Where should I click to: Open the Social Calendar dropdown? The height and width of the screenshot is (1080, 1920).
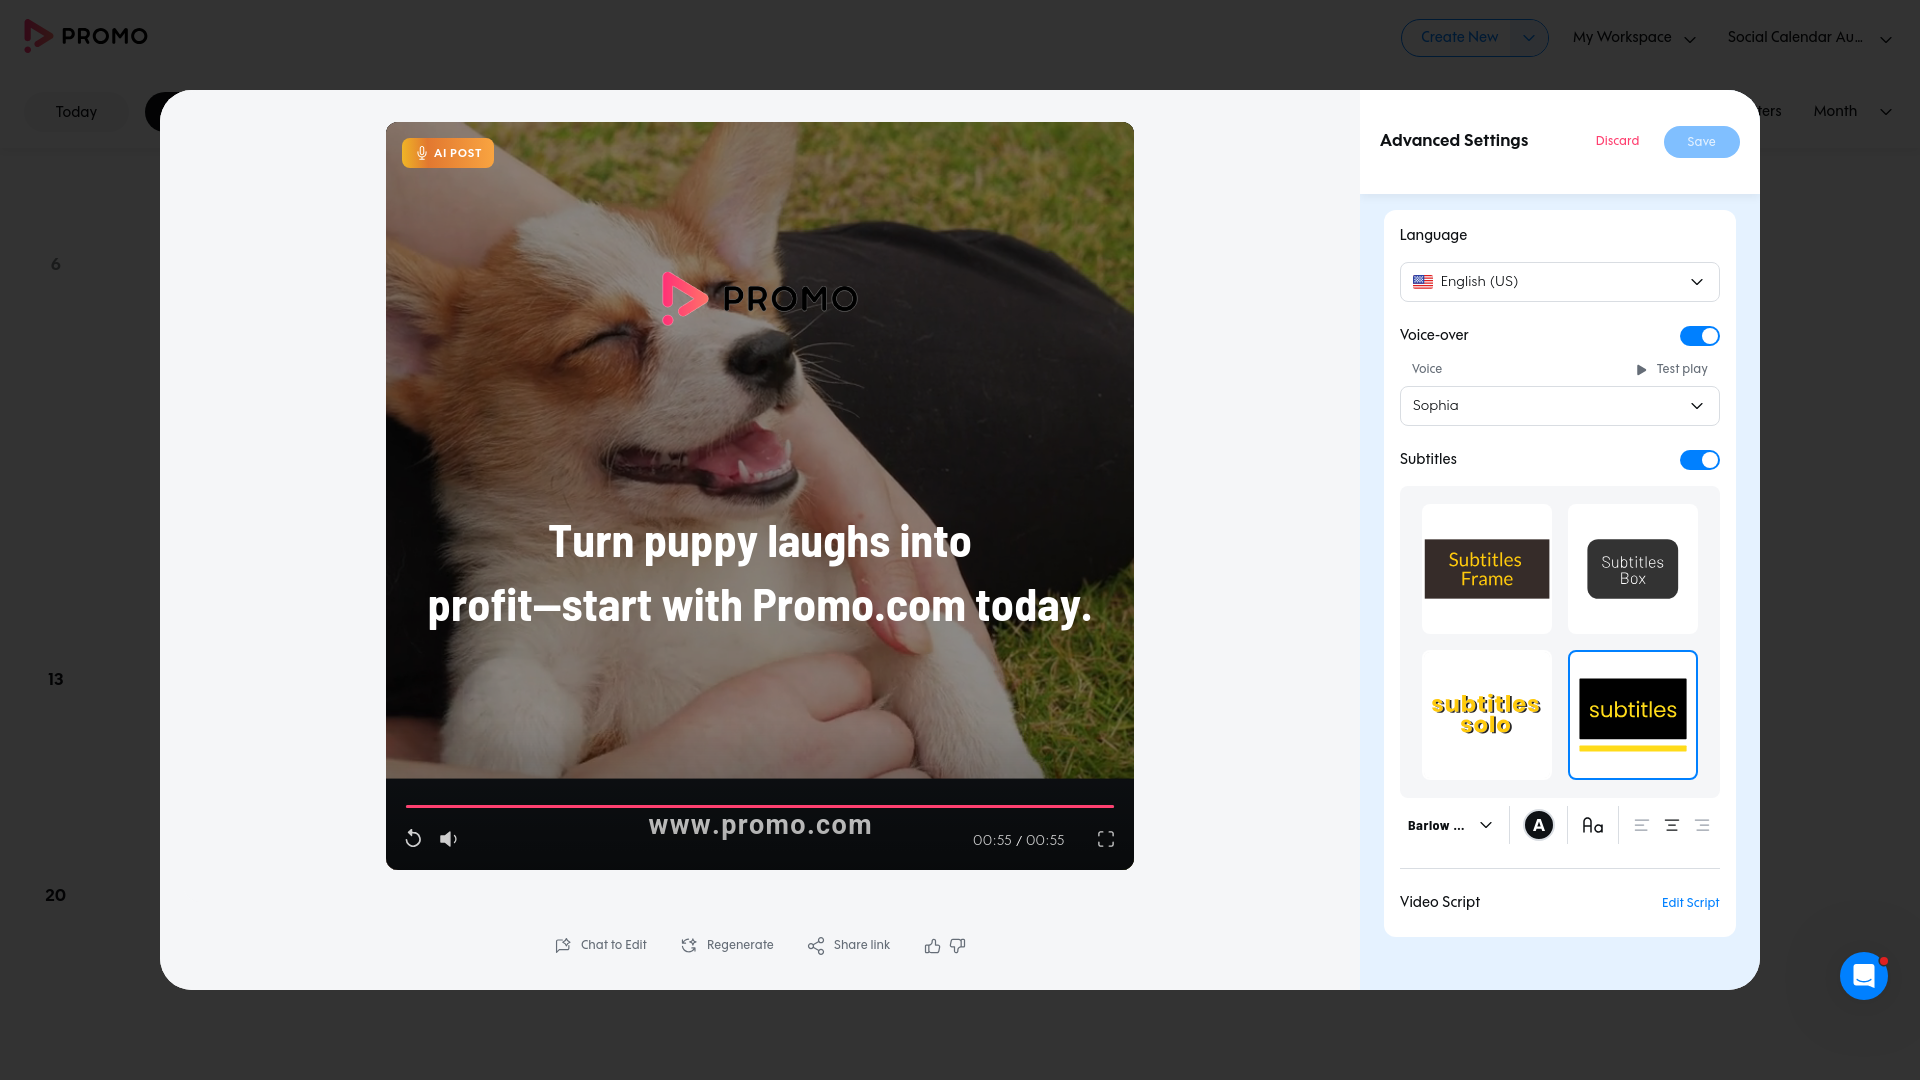[x=1810, y=38]
